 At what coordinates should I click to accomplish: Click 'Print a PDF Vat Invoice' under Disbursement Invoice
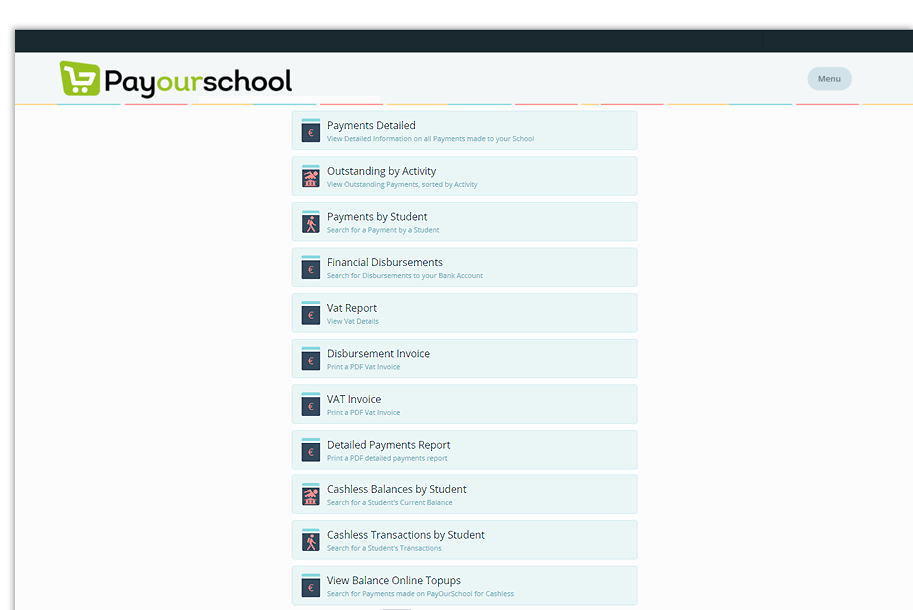[x=363, y=367]
